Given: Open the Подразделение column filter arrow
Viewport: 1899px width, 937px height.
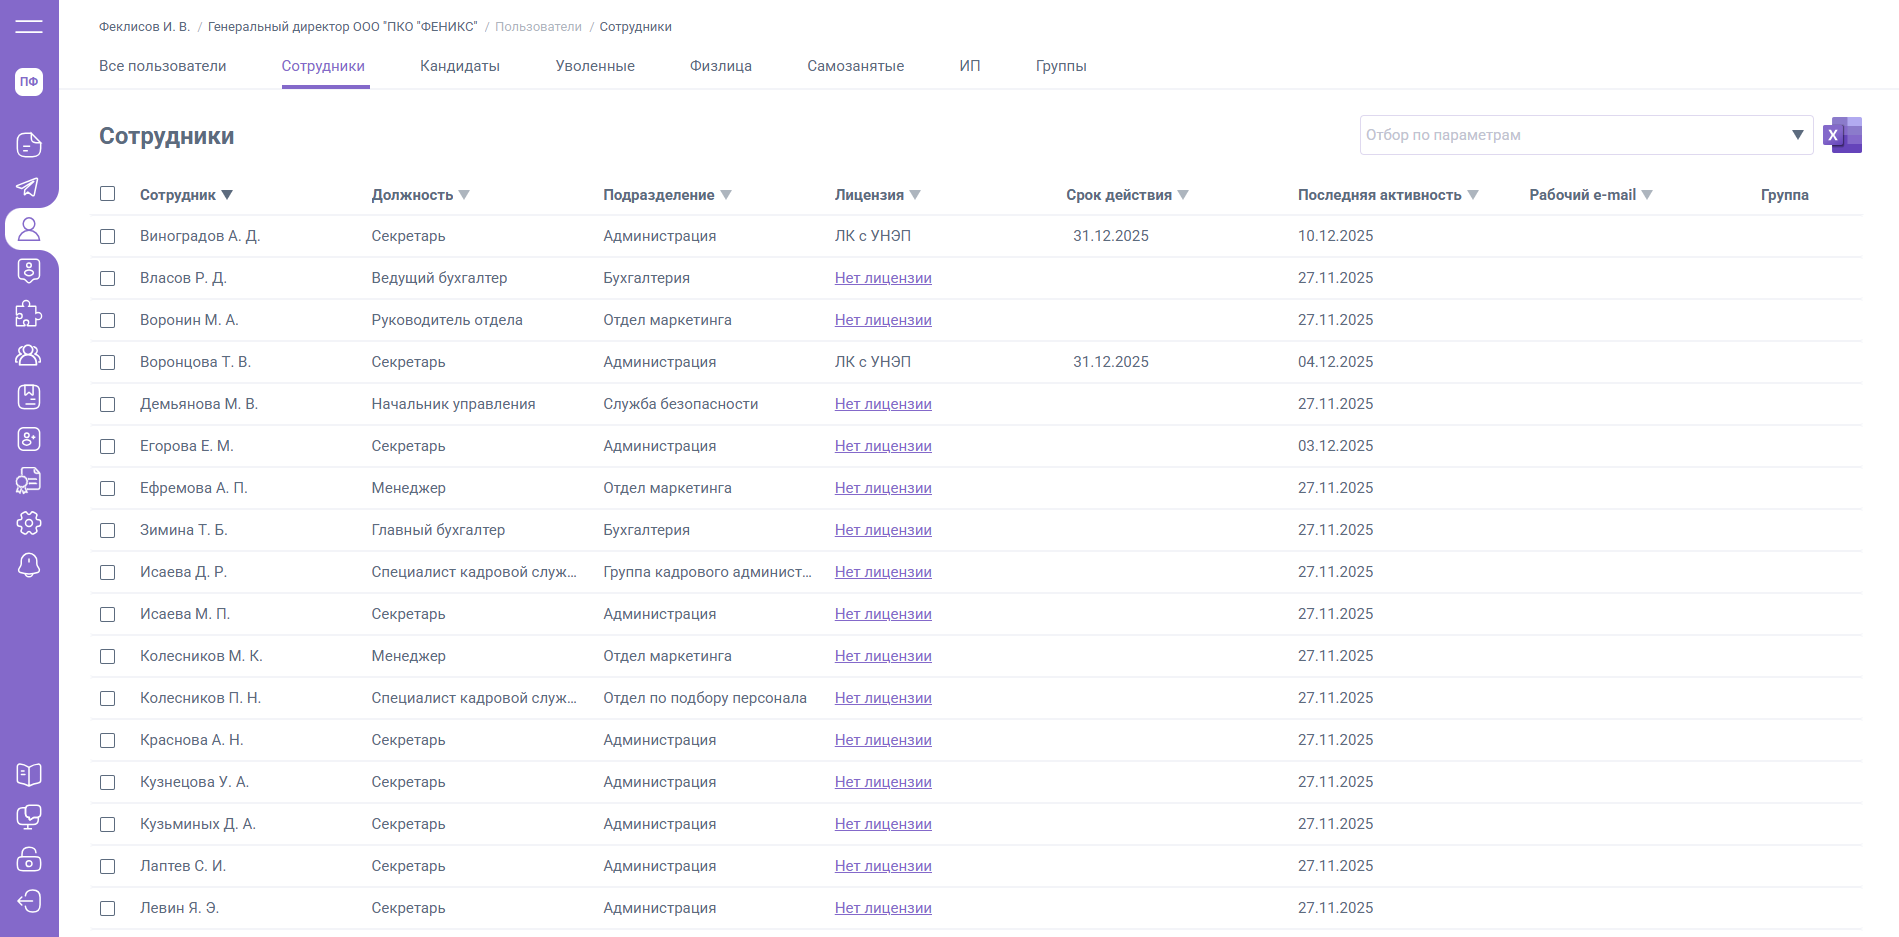Looking at the screenshot, I should 726,195.
